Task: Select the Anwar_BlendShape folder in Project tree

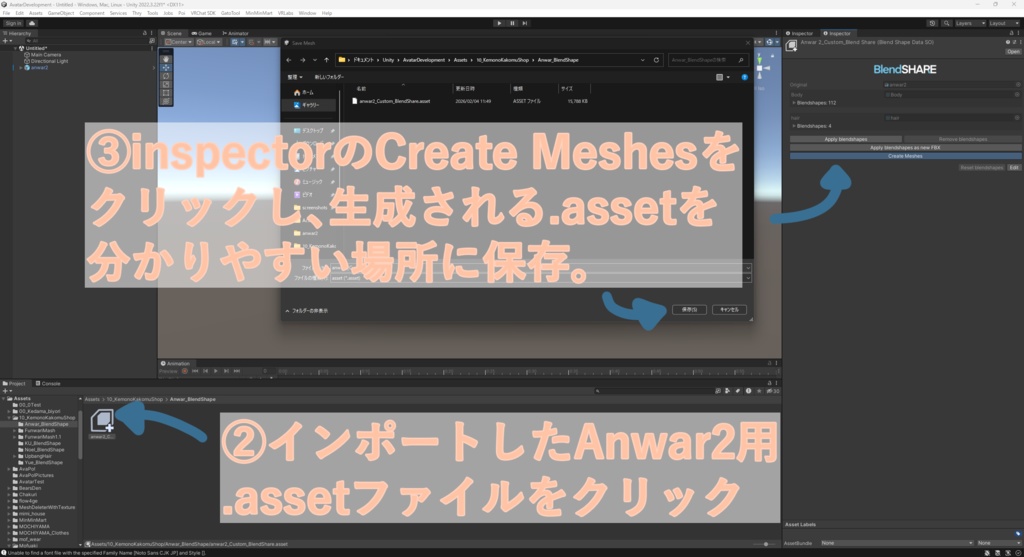Action: click(x=46, y=424)
